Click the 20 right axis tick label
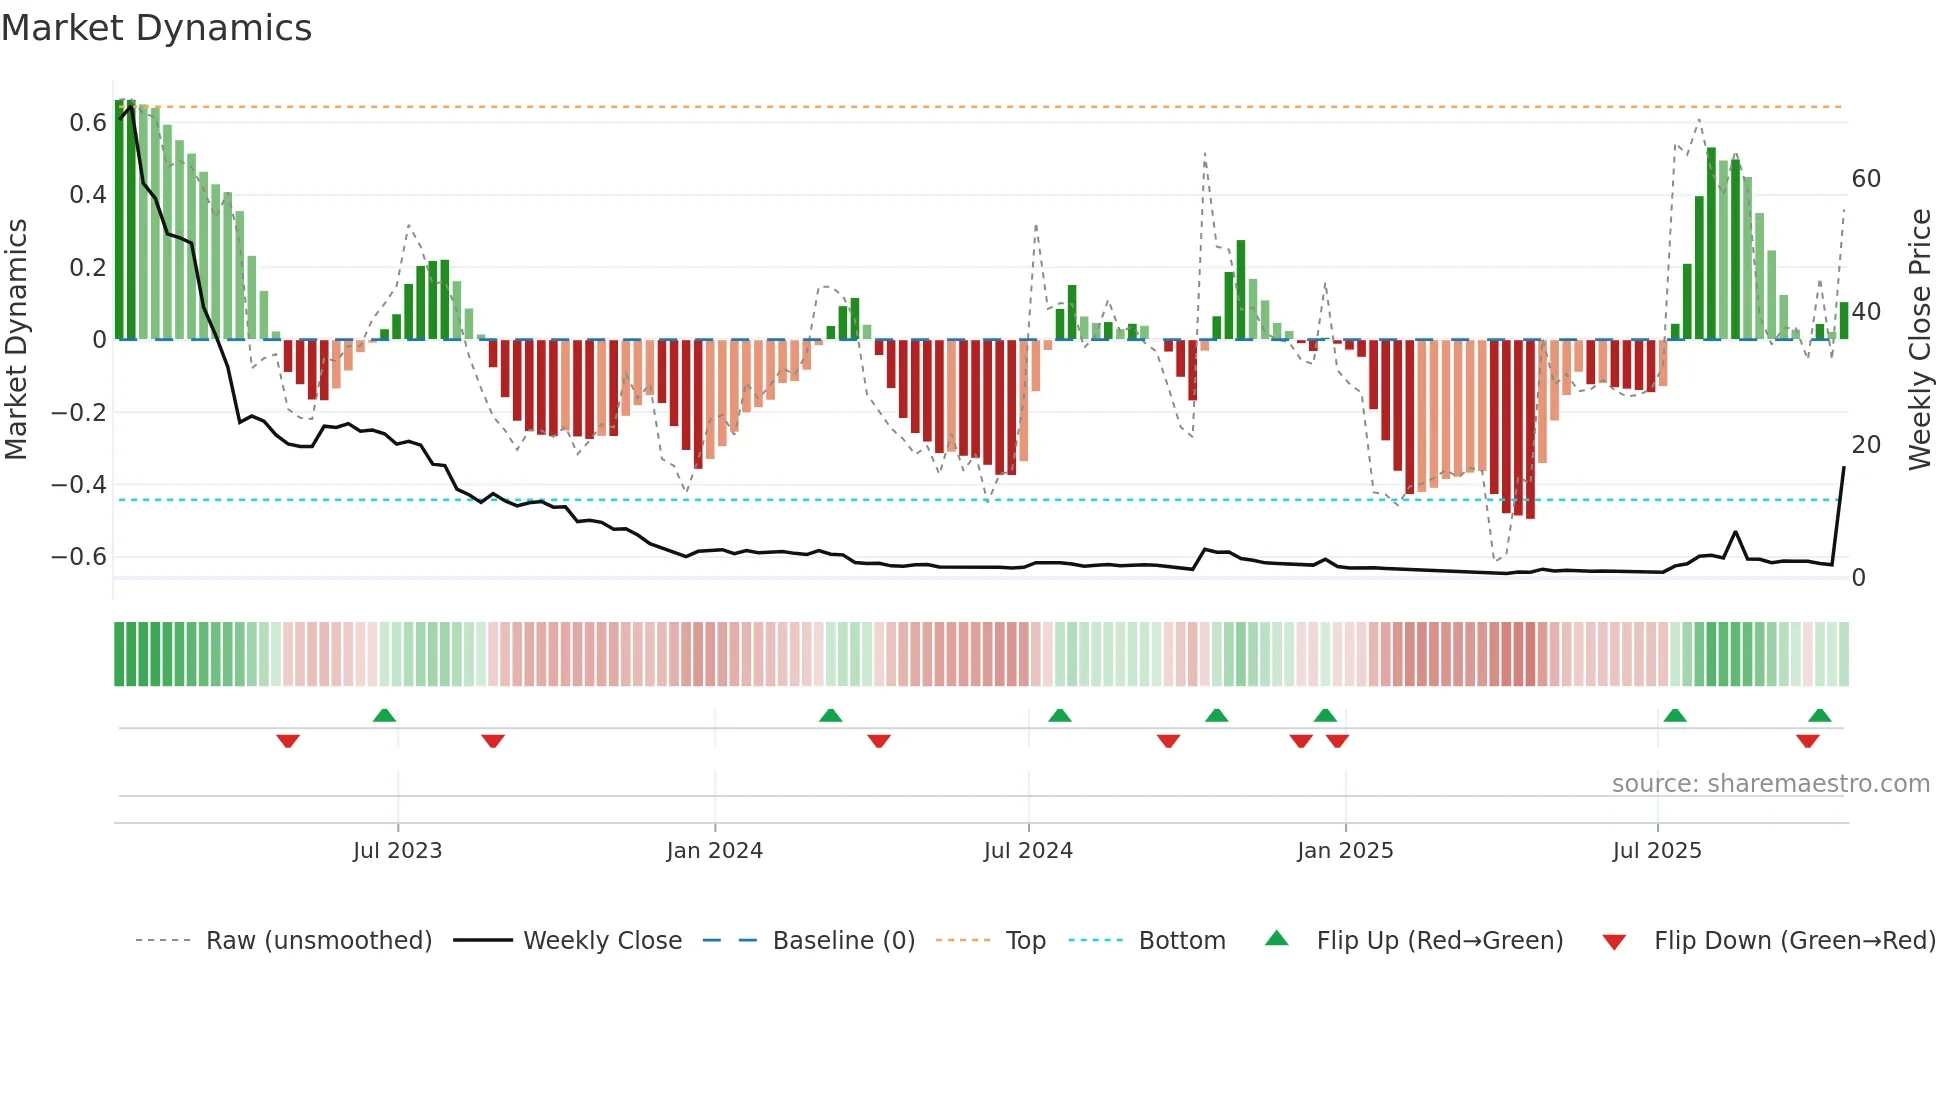This screenshot has width=1960, height=1102. pyautogui.click(x=1866, y=445)
